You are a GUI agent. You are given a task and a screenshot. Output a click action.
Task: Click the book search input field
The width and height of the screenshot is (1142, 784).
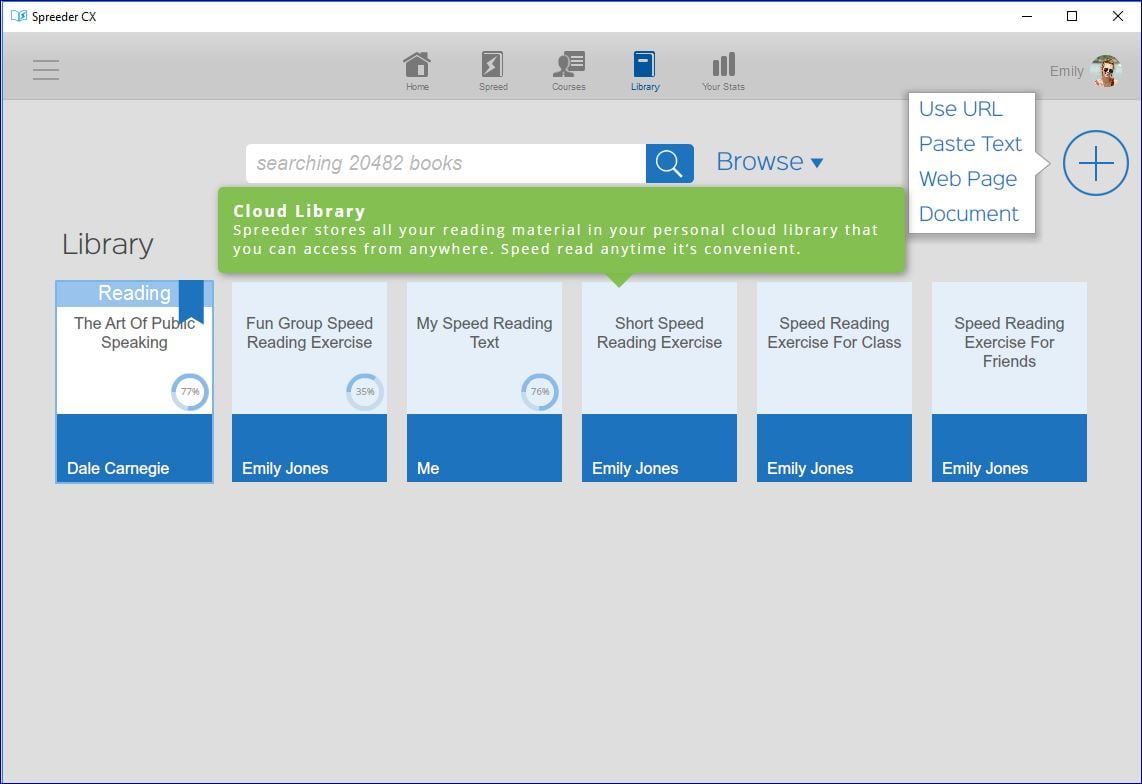[445, 164]
